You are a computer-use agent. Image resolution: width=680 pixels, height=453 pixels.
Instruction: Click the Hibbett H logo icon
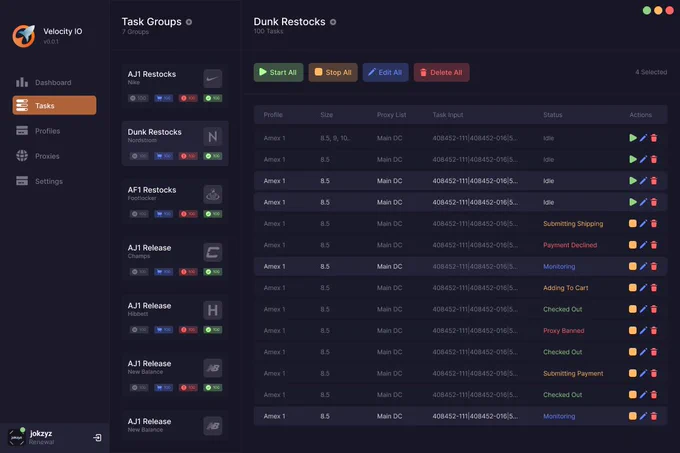coord(212,310)
